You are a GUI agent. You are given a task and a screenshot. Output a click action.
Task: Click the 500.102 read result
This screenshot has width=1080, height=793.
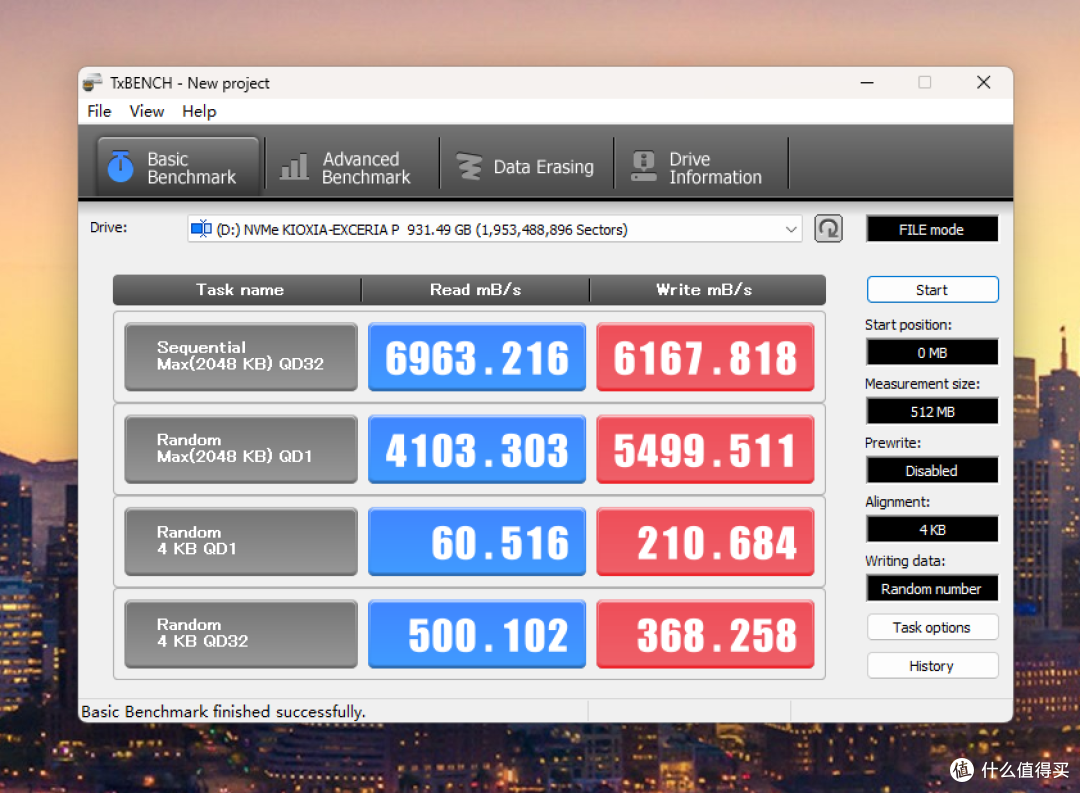(477, 633)
